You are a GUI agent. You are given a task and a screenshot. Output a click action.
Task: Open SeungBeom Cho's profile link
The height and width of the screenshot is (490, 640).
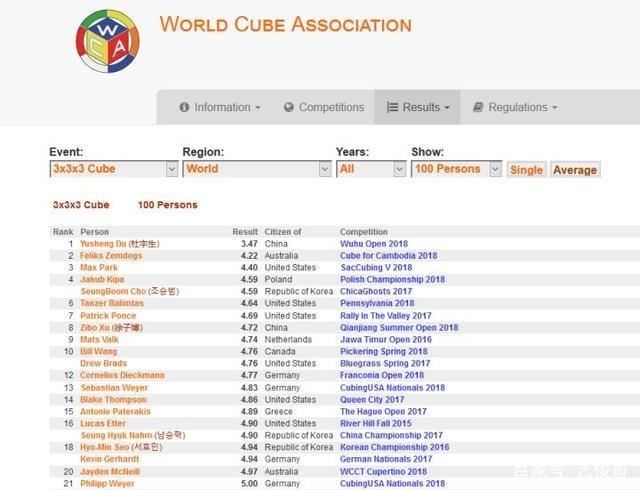pos(130,291)
